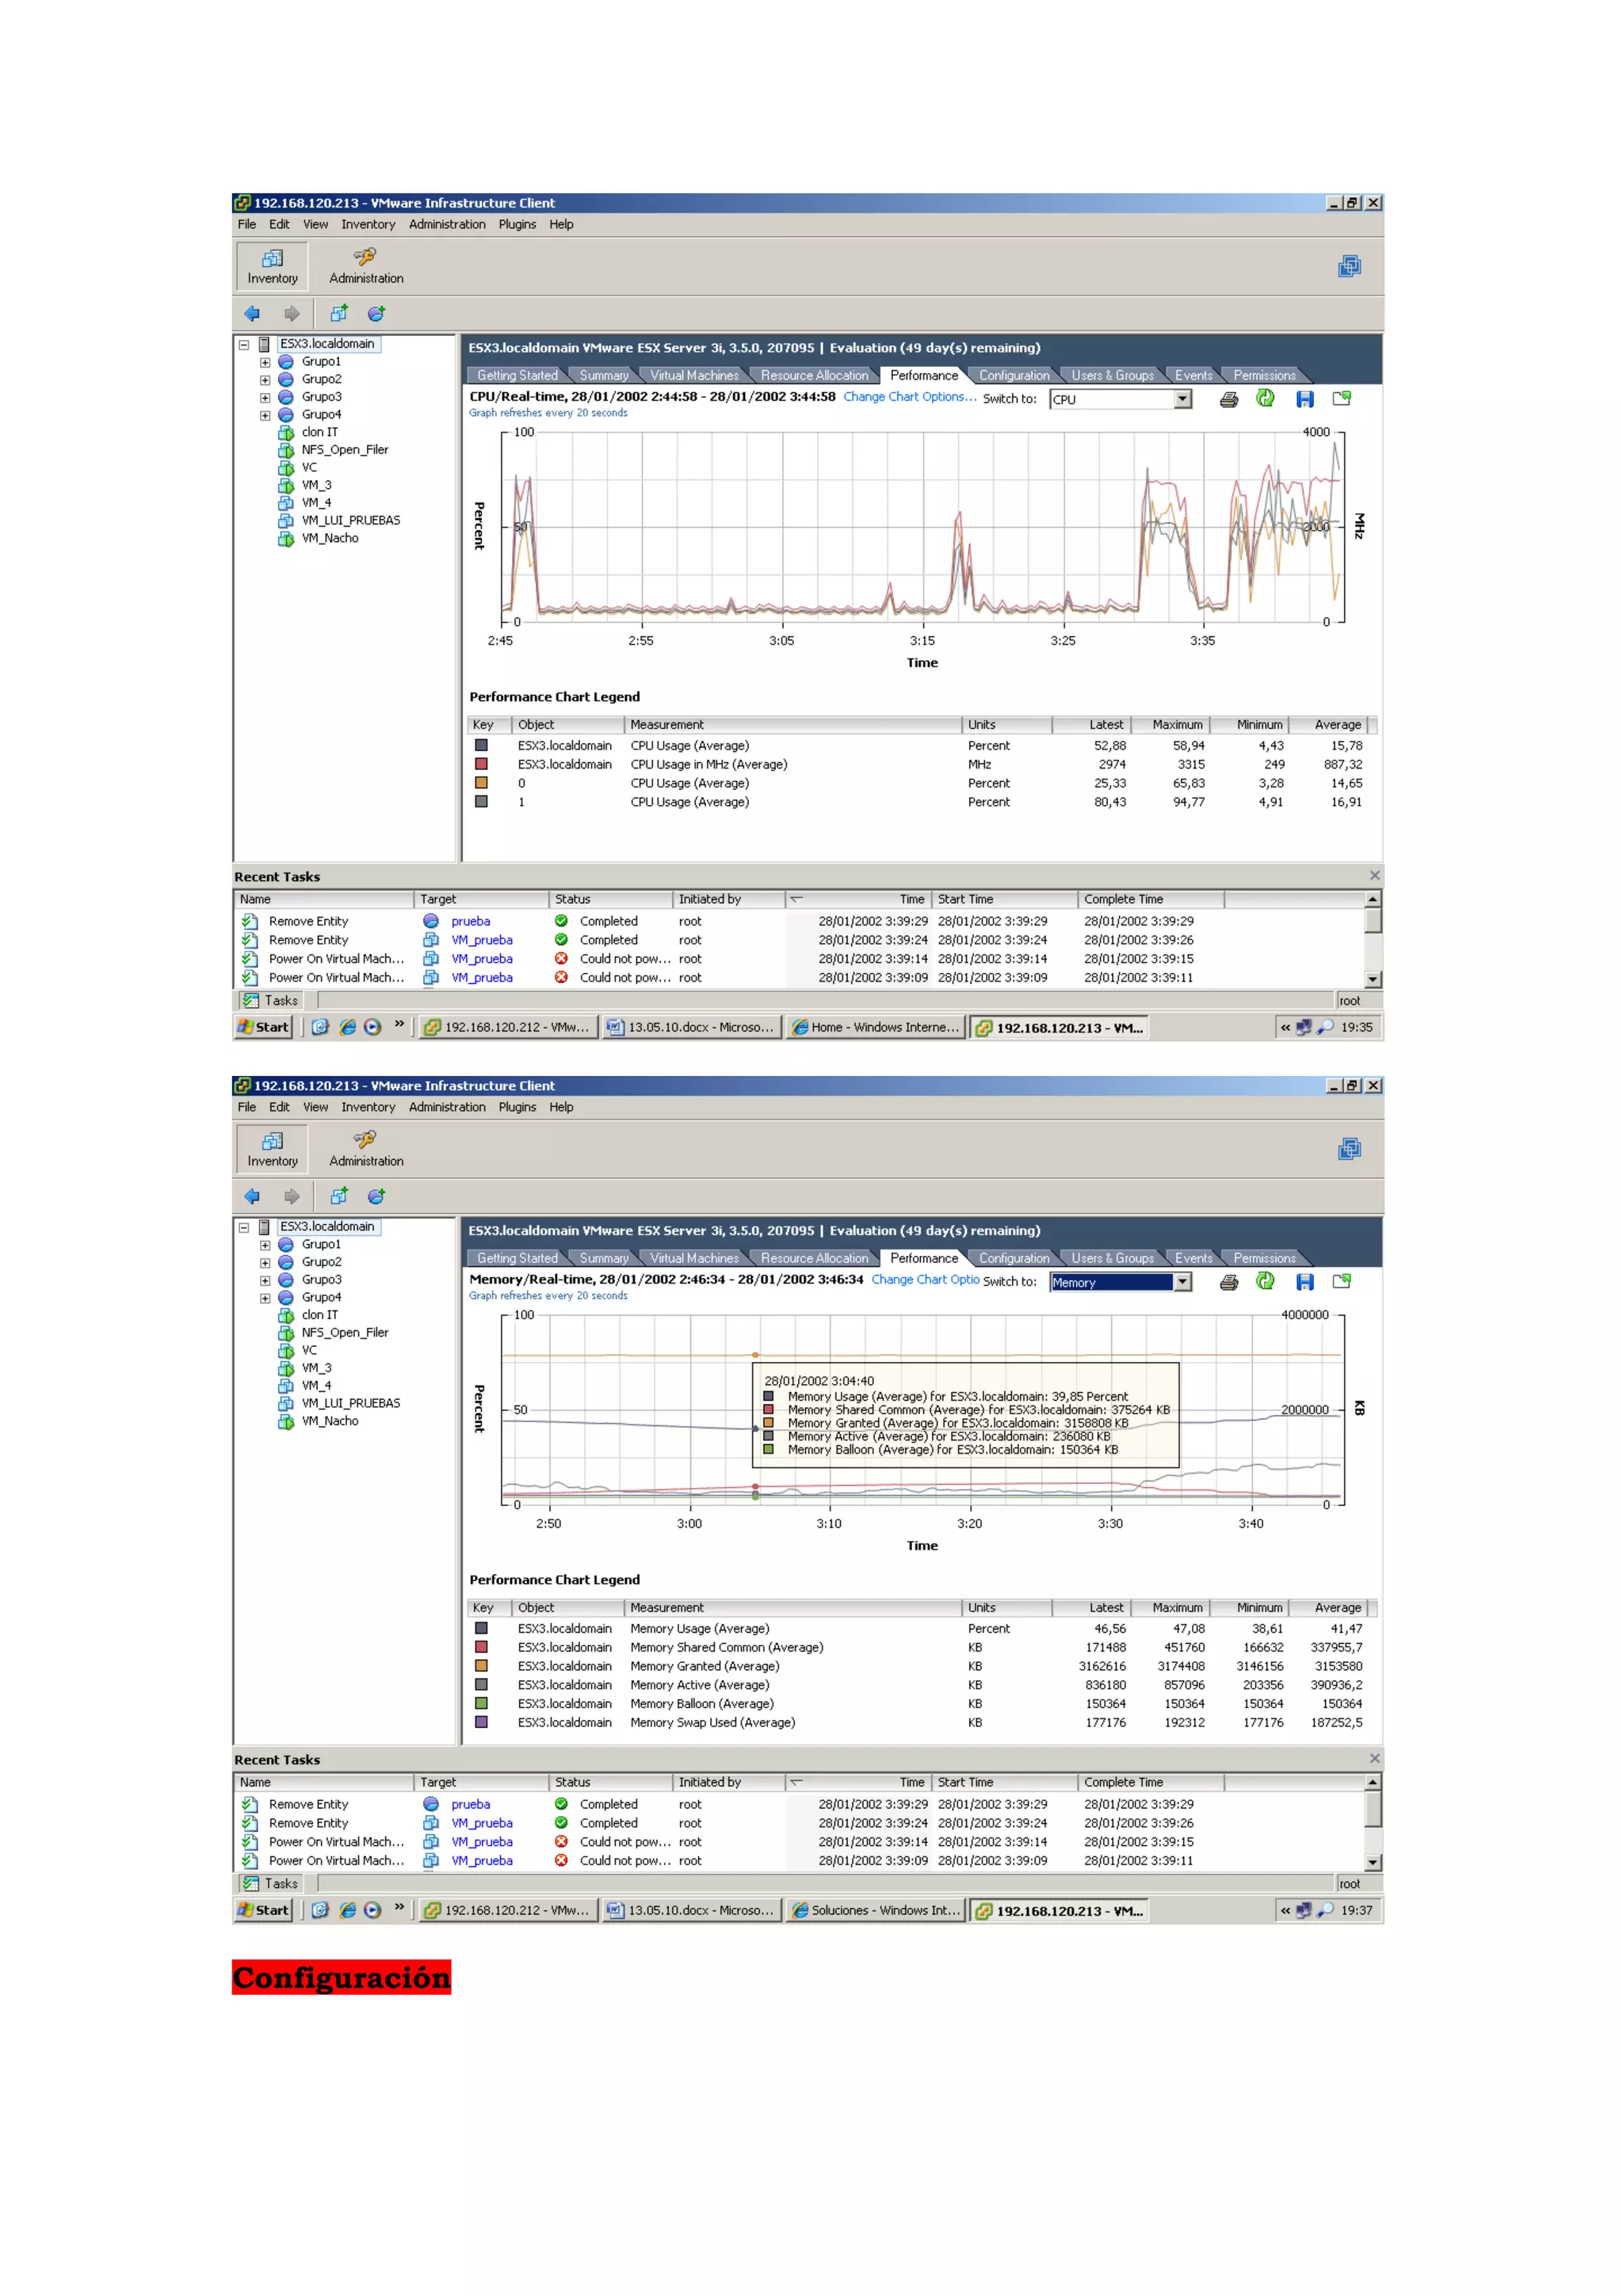Click the blue save chart icon near the CPU dropdown
This screenshot has height=2296, width=1623.
(x=1304, y=400)
